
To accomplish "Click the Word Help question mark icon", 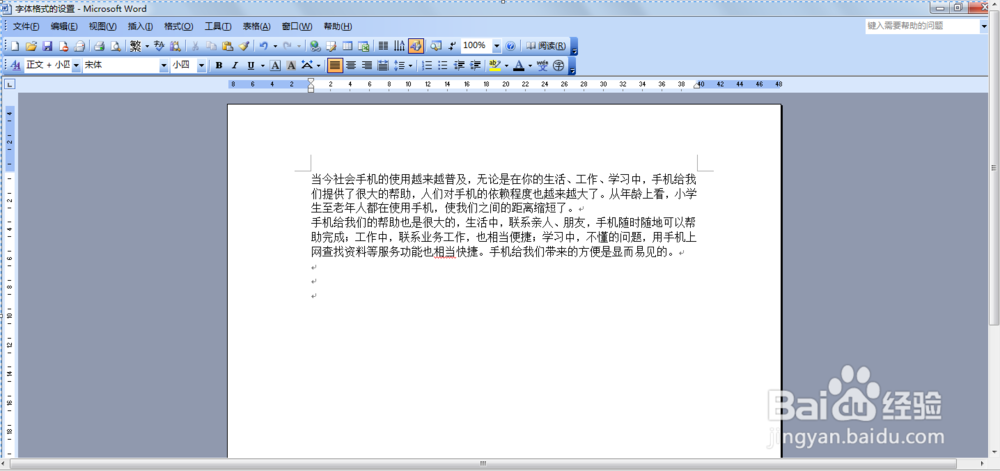I will (x=510, y=46).
